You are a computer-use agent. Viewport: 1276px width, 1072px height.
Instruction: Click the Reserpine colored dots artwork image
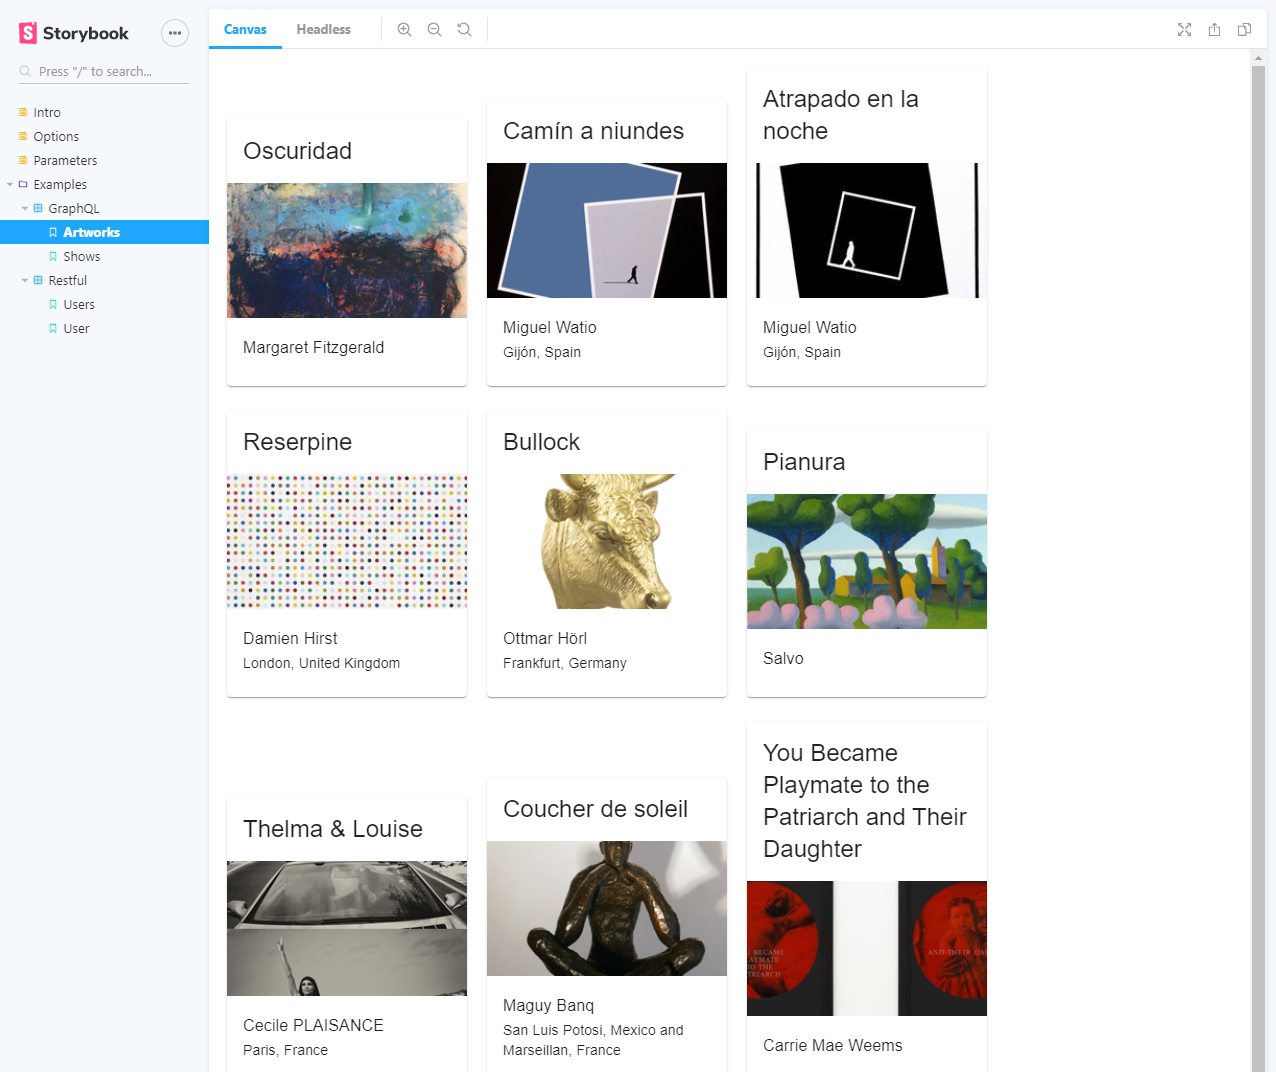(x=346, y=541)
